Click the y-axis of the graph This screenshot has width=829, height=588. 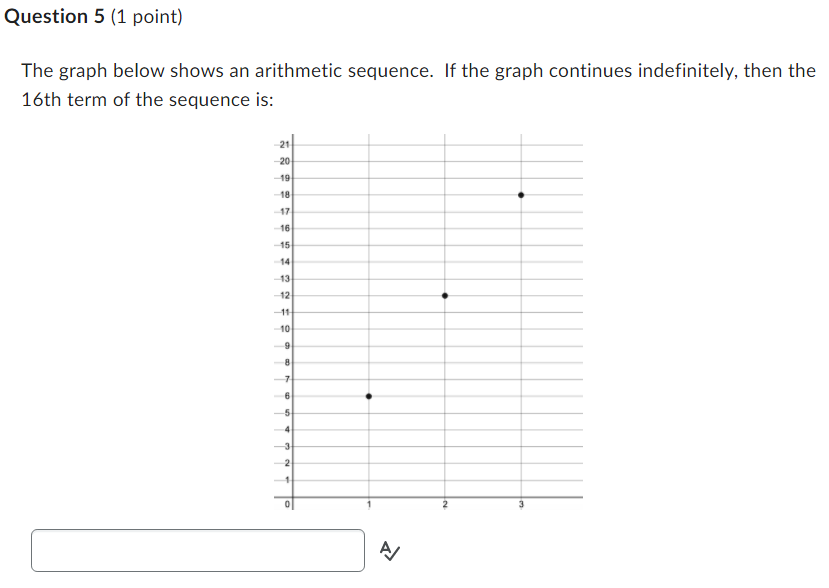(295, 320)
